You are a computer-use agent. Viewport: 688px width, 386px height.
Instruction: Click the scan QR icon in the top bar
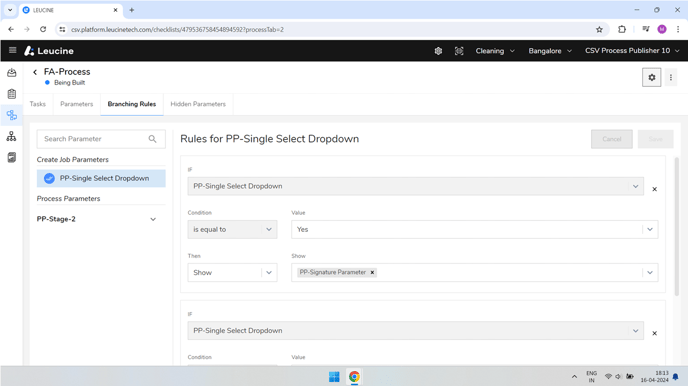pos(459,51)
